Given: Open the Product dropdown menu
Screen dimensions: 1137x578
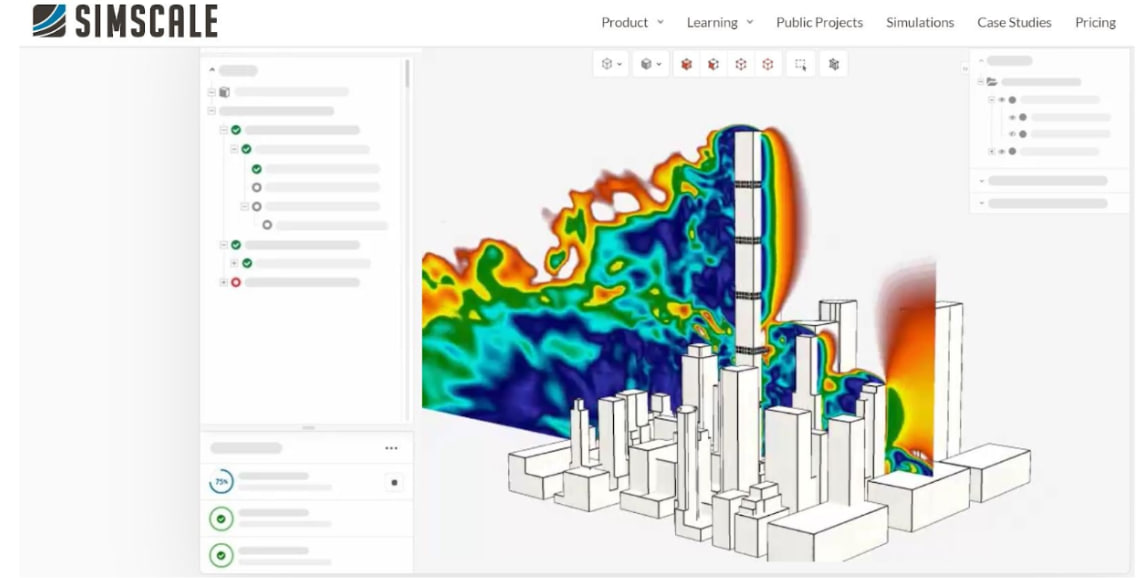Looking at the screenshot, I should pos(631,22).
